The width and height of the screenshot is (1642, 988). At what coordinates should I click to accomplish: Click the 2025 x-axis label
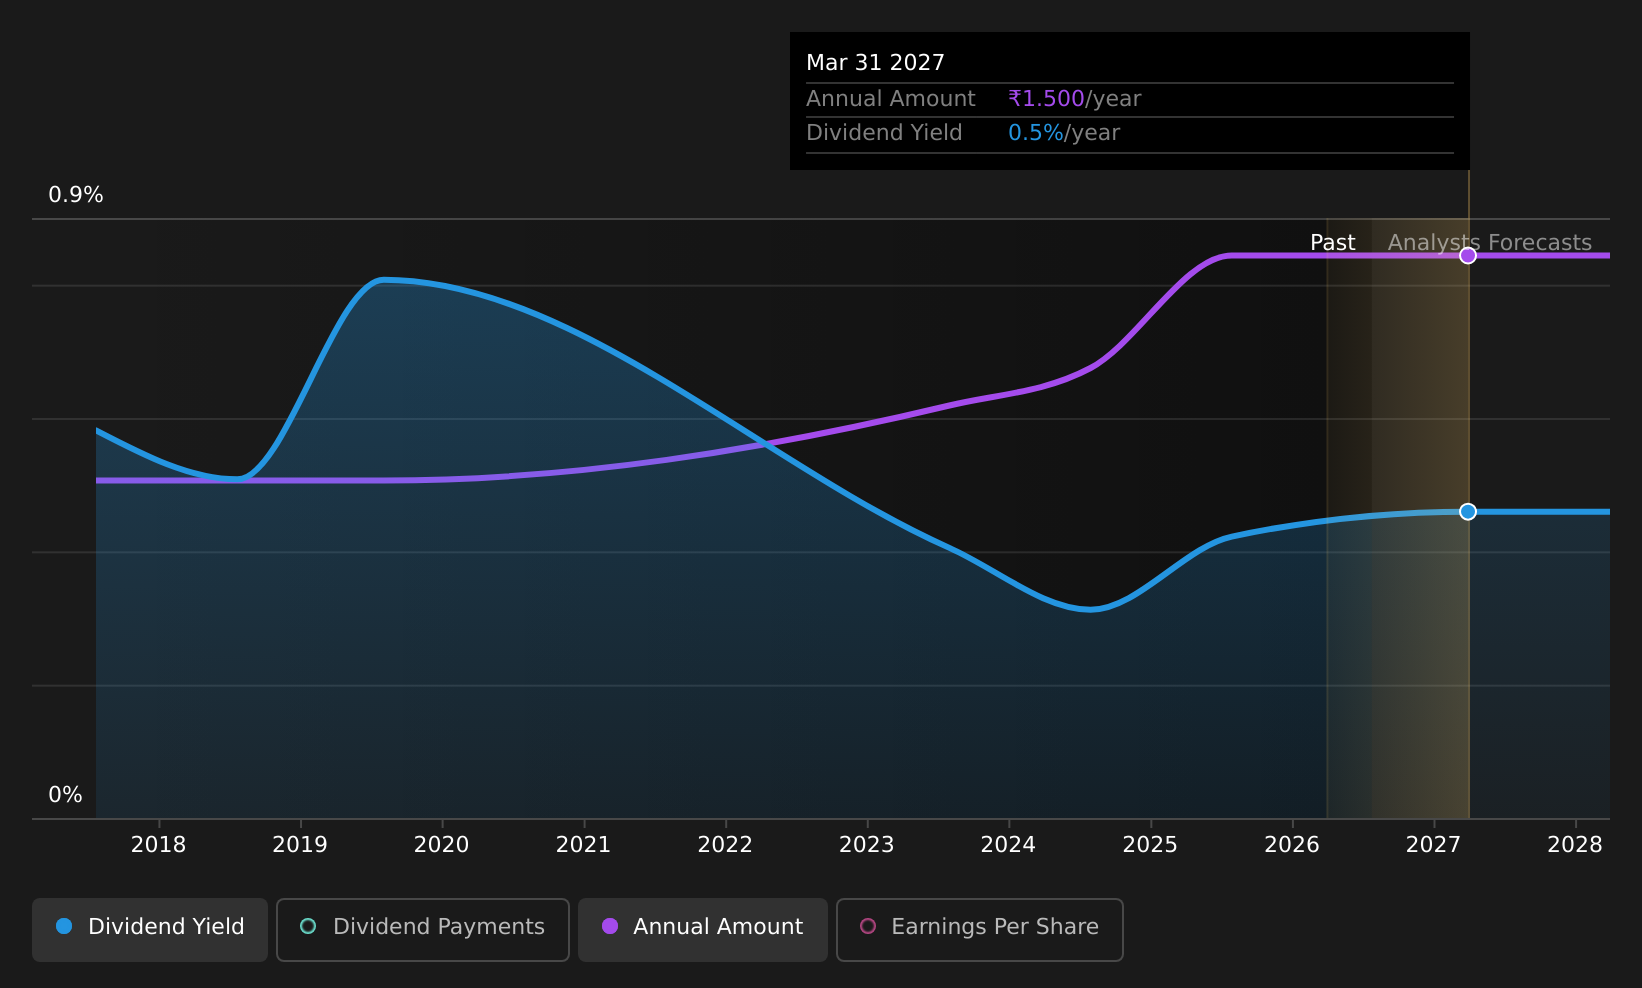pyautogui.click(x=1150, y=845)
